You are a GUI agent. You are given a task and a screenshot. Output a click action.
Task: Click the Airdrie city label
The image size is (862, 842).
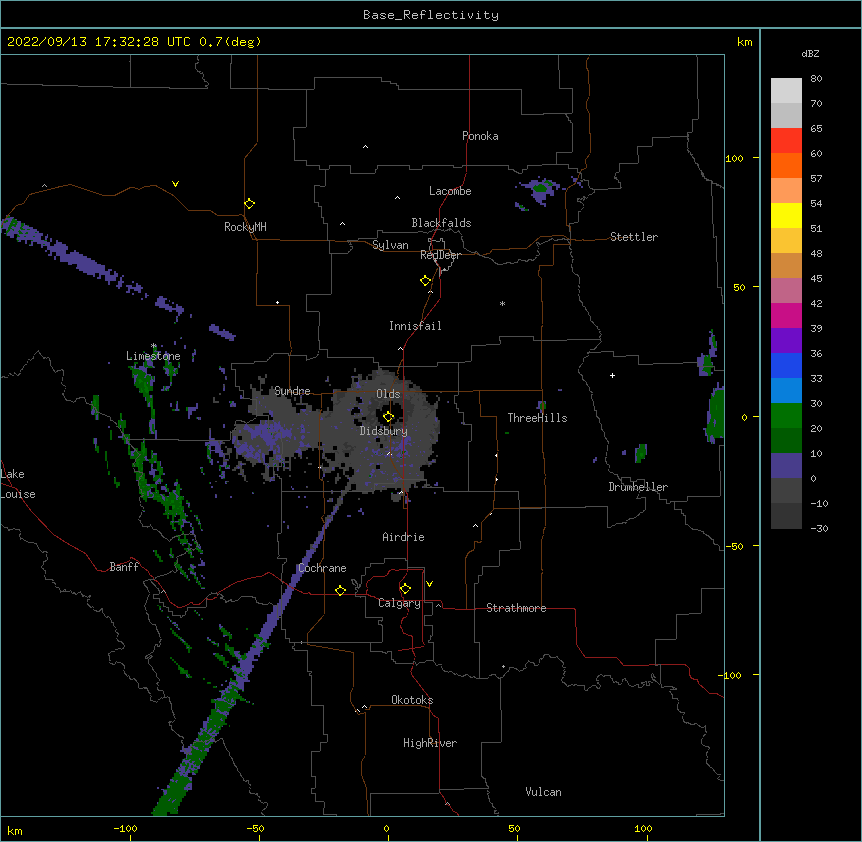point(403,537)
